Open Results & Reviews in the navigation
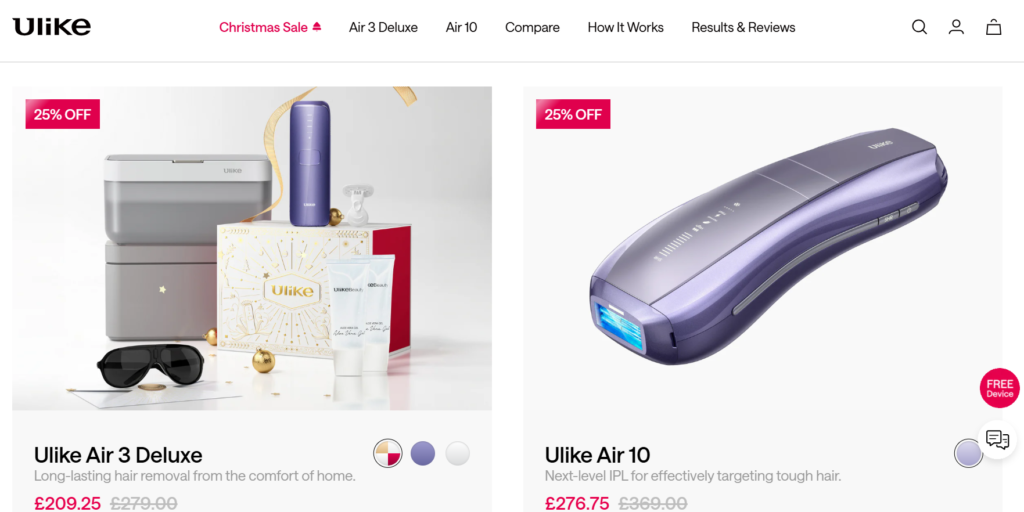Screen dimensions: 1024x512 coord(743,27)
